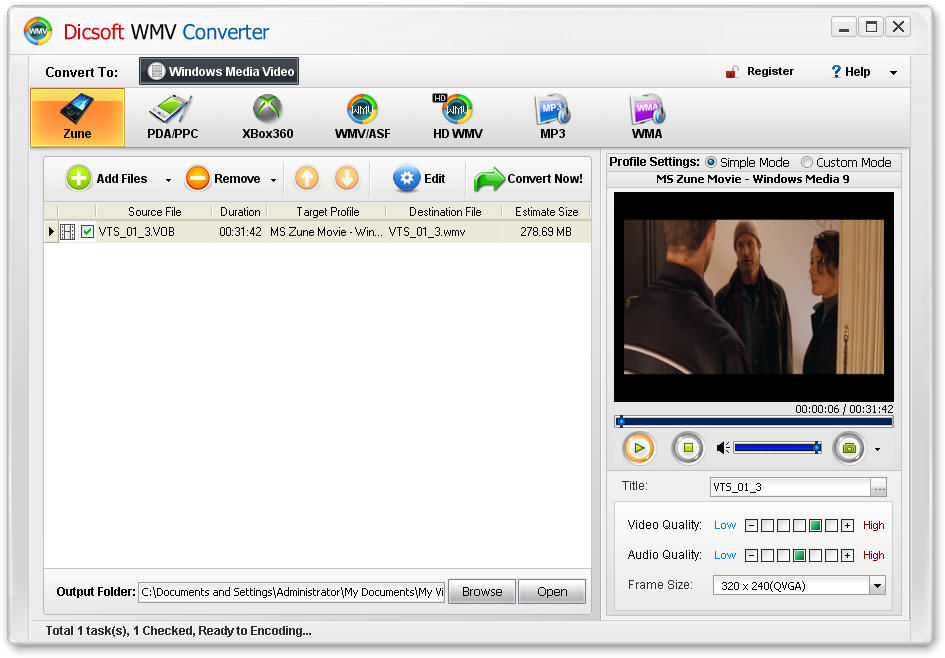Click the green Add Files plus icon
The height and width of the screenshot is (658, 945).
[78, 178]
